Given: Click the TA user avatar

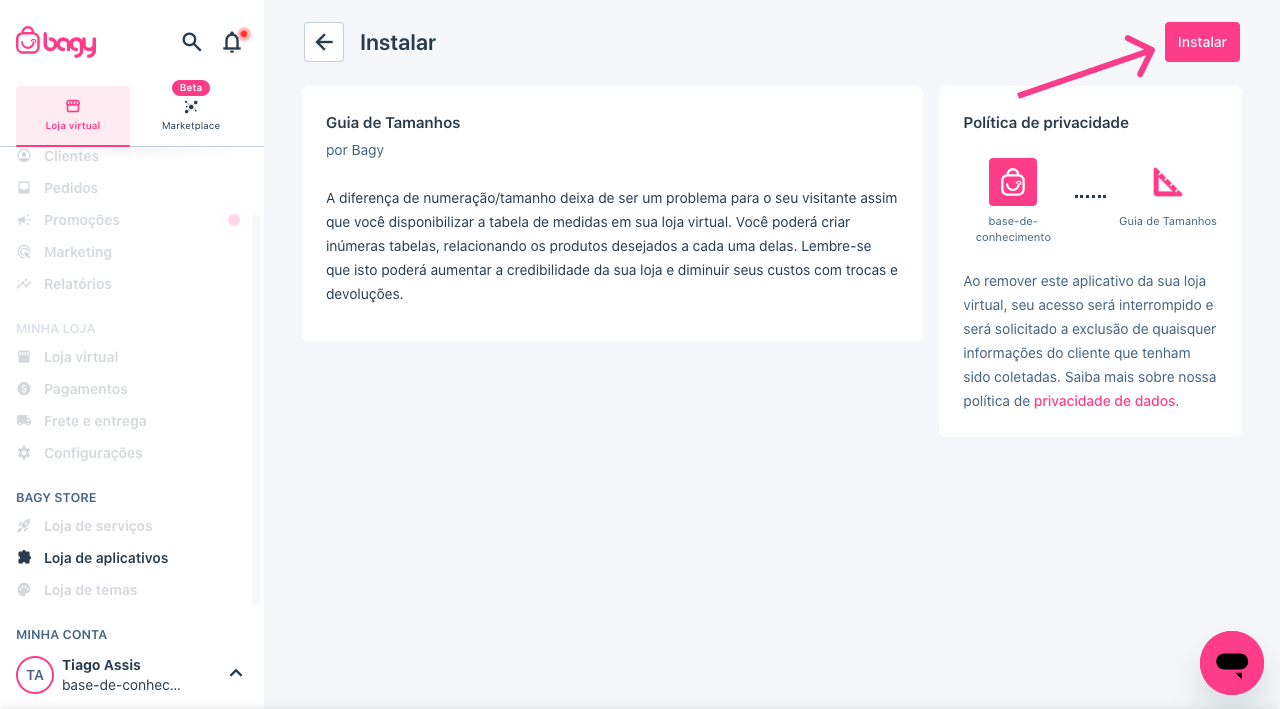Looking at the screenshot, I should coord(35,675).
